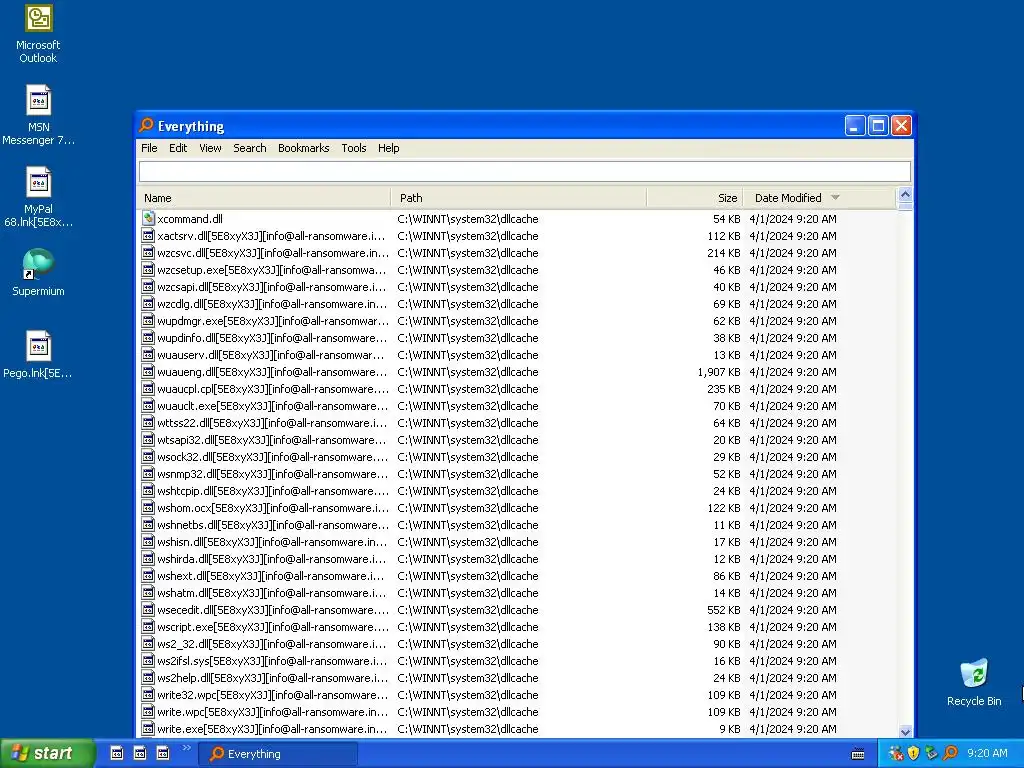Screen dimensions: 1024x768
Task: Open the Bookmarks menu
Action: pos(304,148)
